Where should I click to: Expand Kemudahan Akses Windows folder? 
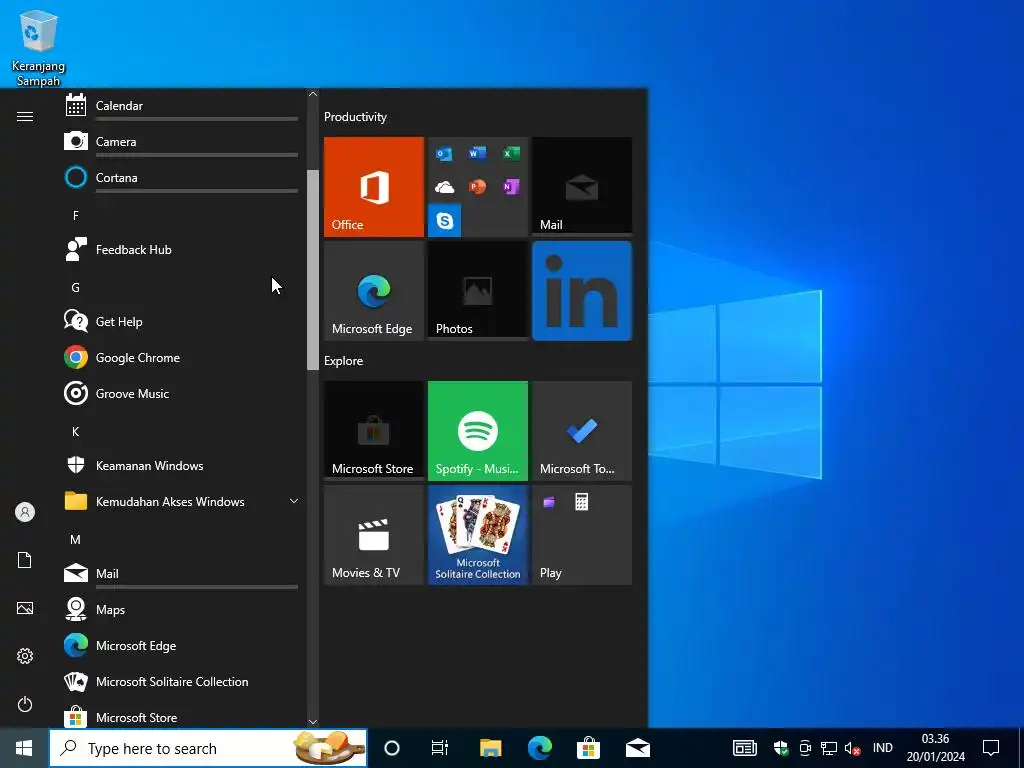coord(182,502)
